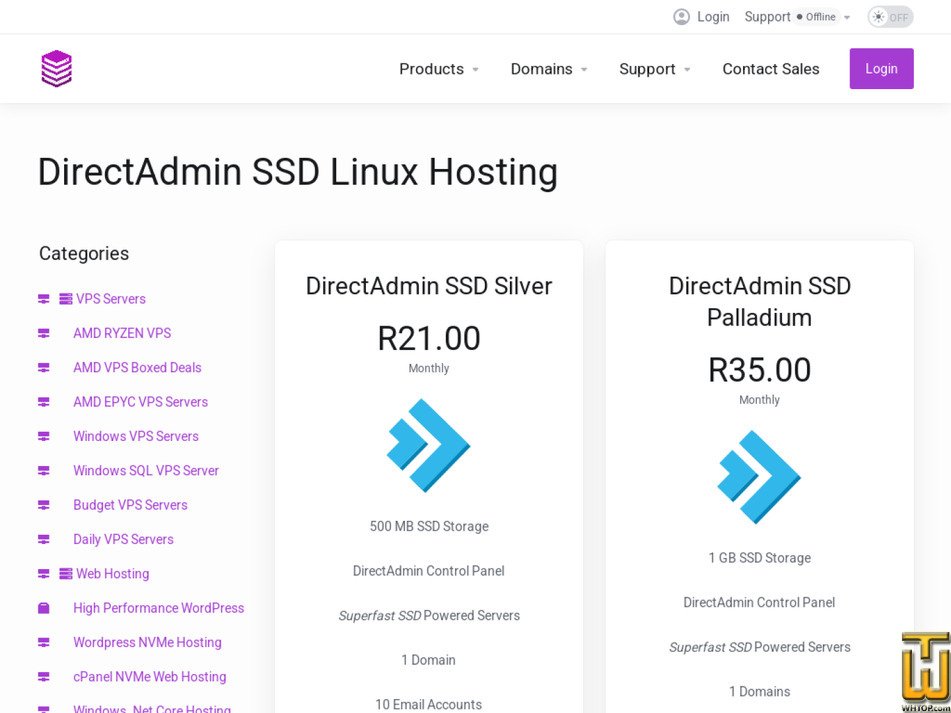Click the box icon beside High Performance WordPress
This screenshot has width=951, height=713.
tap(44, 608)
